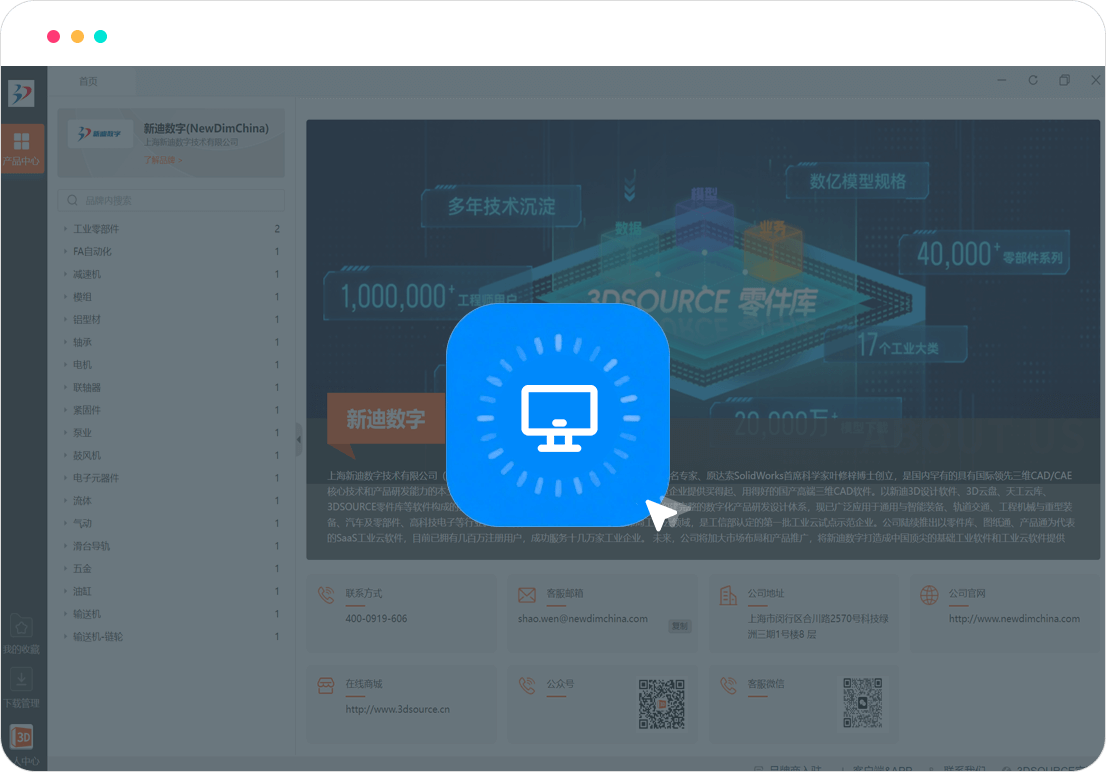Expand the 联轴器 category
The height and width of the screenshot is (772, 1106).
click(x=66, y=387)
